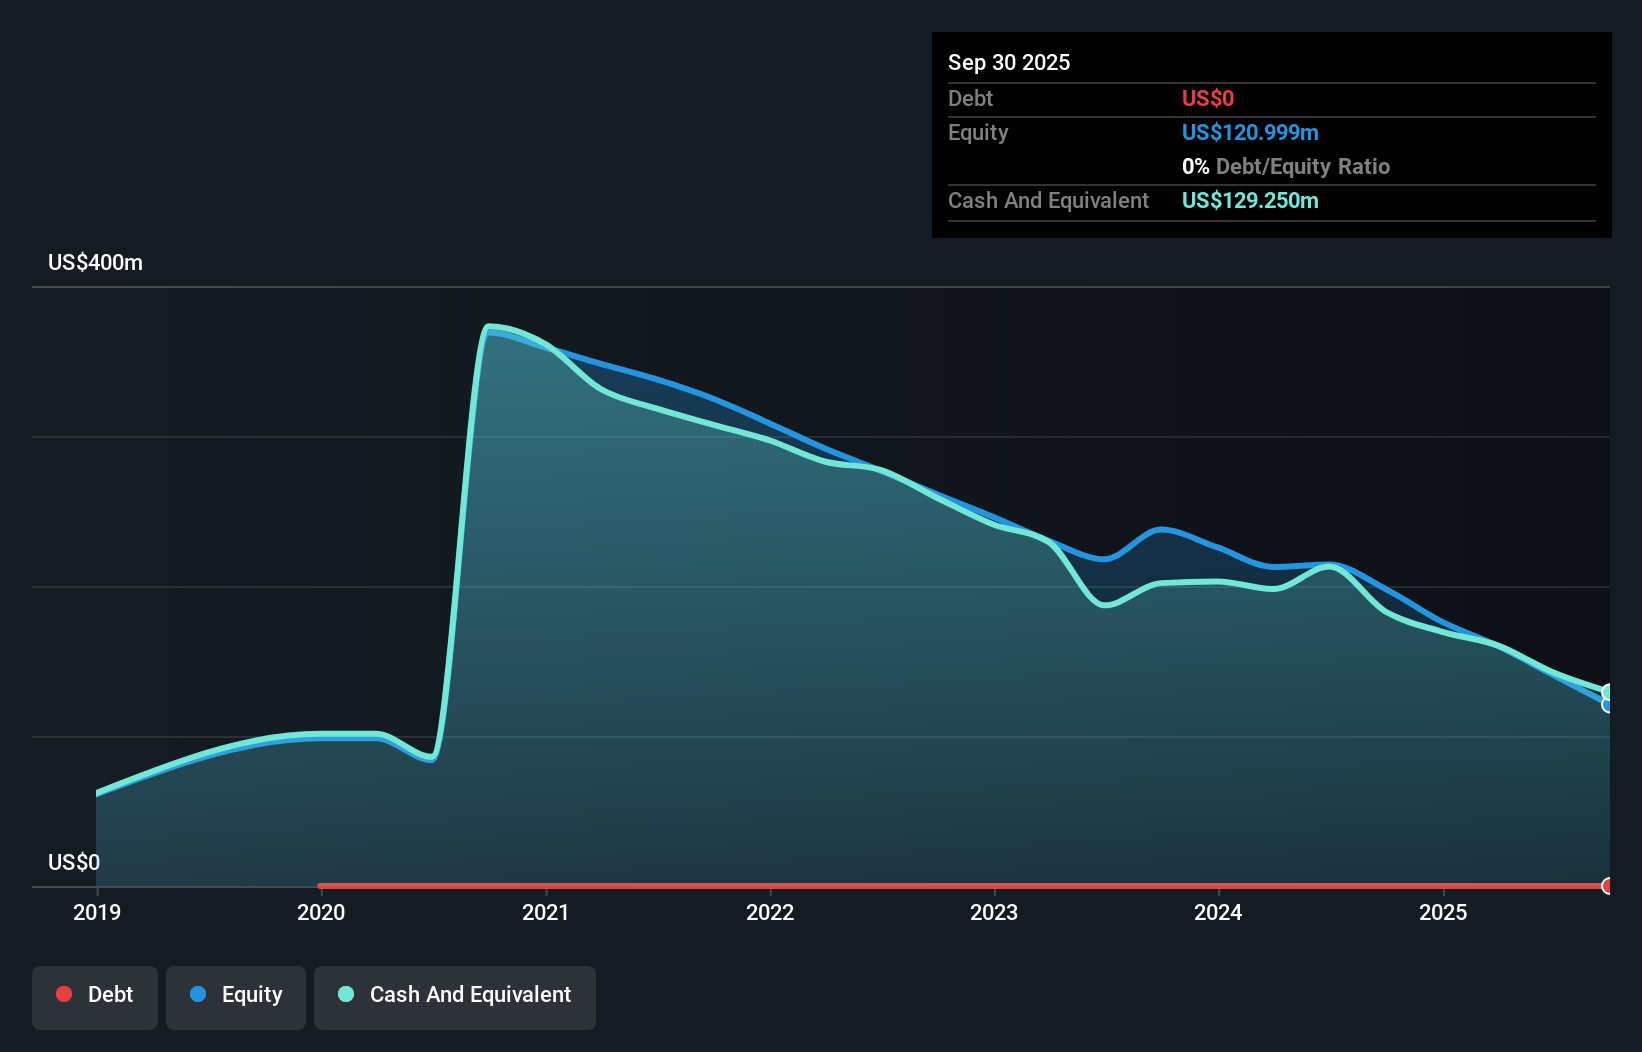Click the Debt label in tooltip
The width and height of the screenshot is (1642, 1052).
pos(970,98)
